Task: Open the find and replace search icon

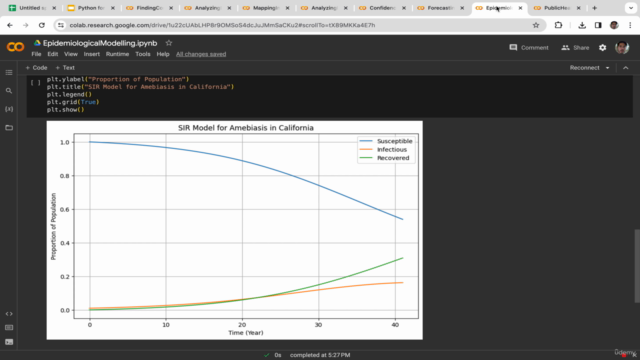Action: pyautogui.click(x=9, y=91)
